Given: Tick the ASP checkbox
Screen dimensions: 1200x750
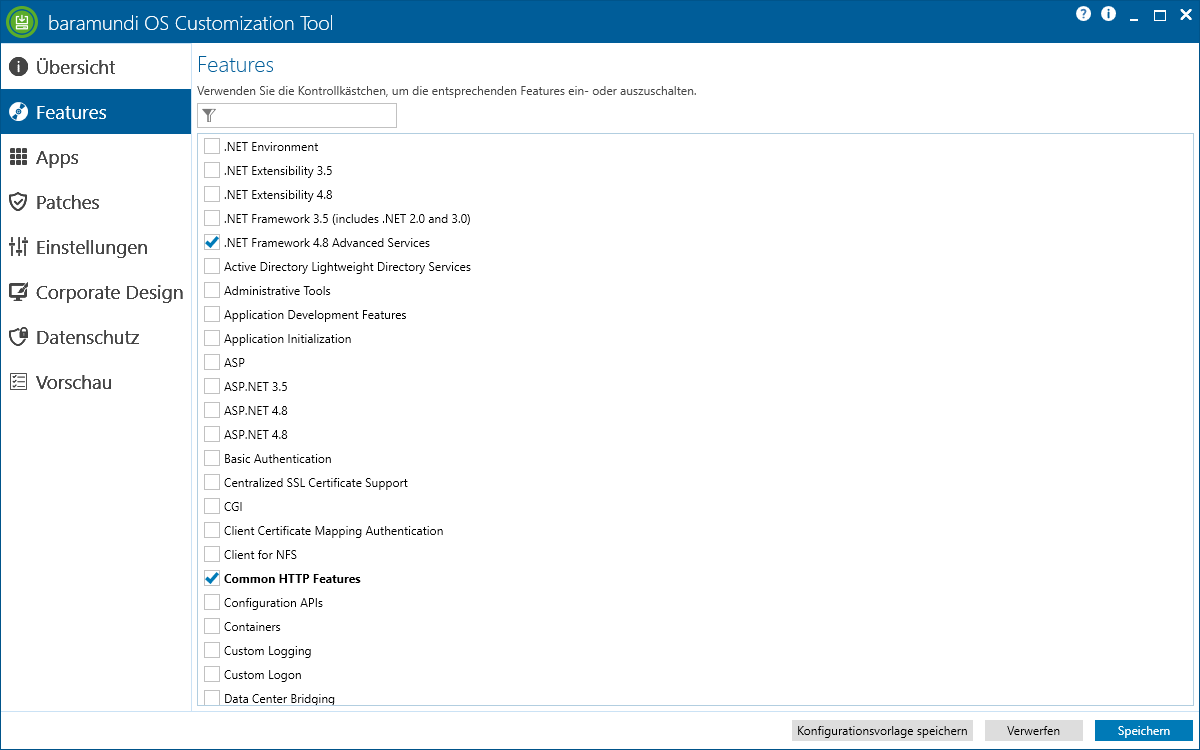Looking at the screenshot, I should [212, 362].
